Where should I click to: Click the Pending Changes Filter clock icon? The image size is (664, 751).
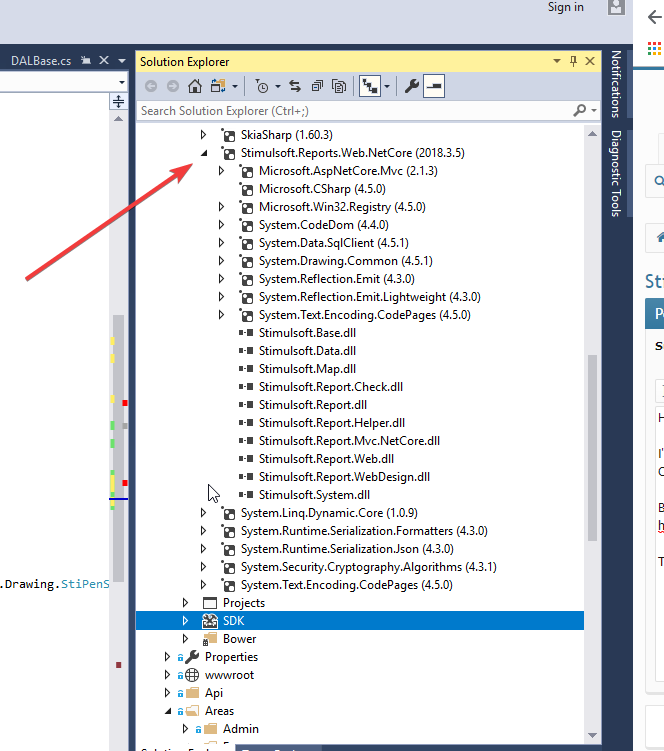261,87
